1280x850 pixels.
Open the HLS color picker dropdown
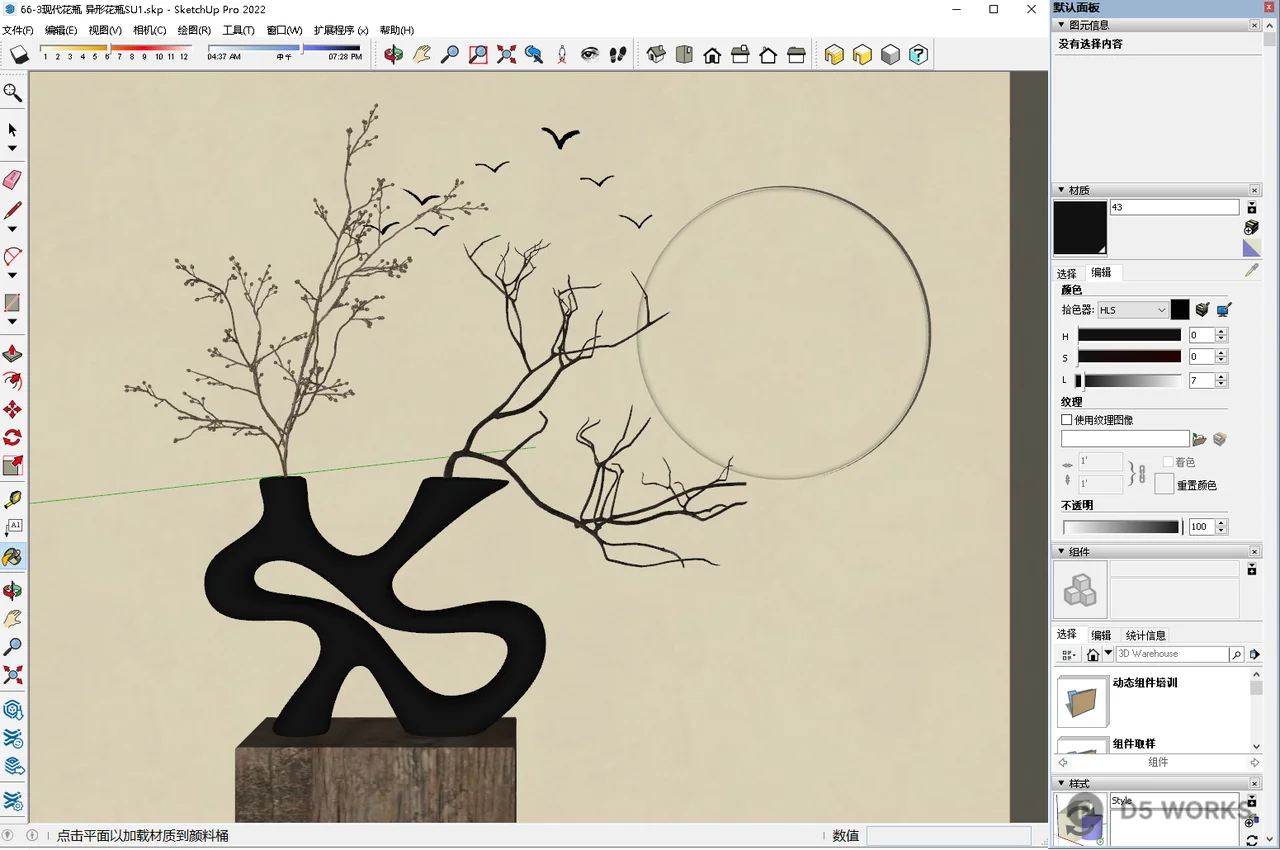[1132, 310]
